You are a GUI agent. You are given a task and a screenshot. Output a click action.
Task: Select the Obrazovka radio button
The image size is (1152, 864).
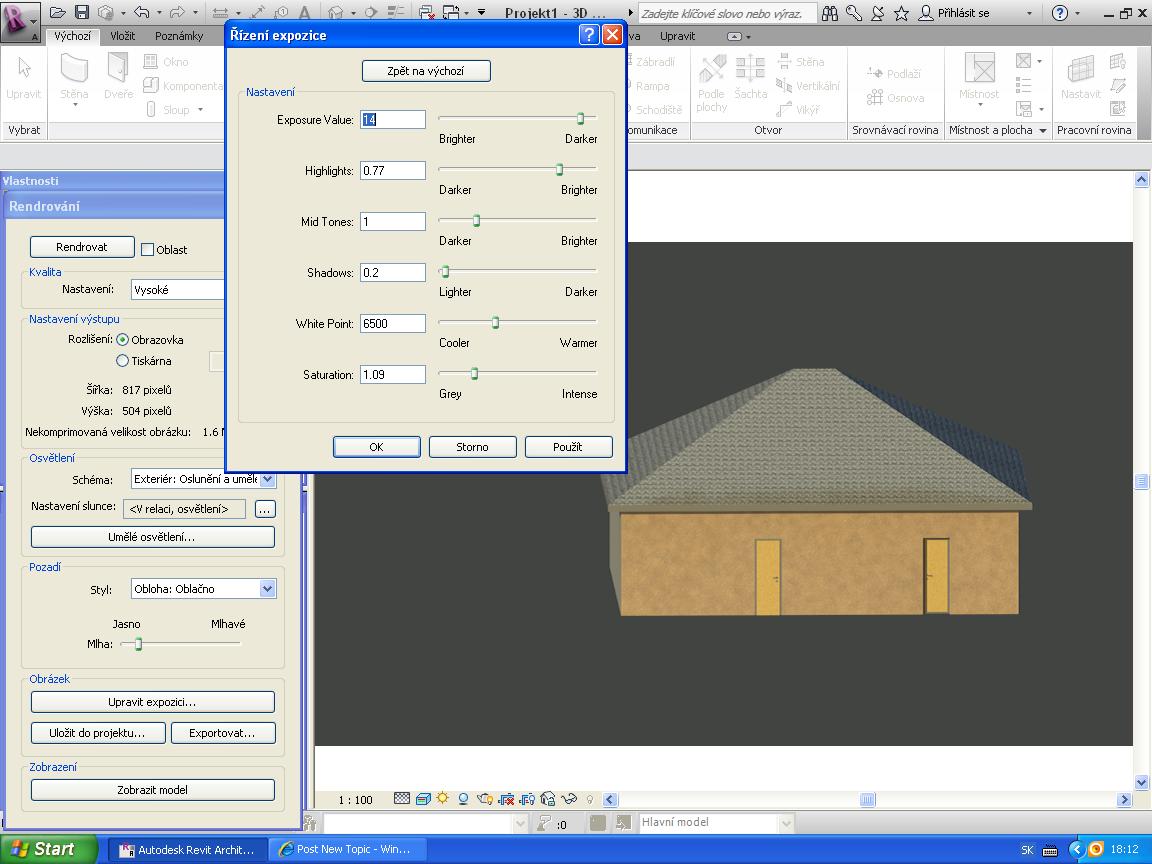[x=123, y=340]
